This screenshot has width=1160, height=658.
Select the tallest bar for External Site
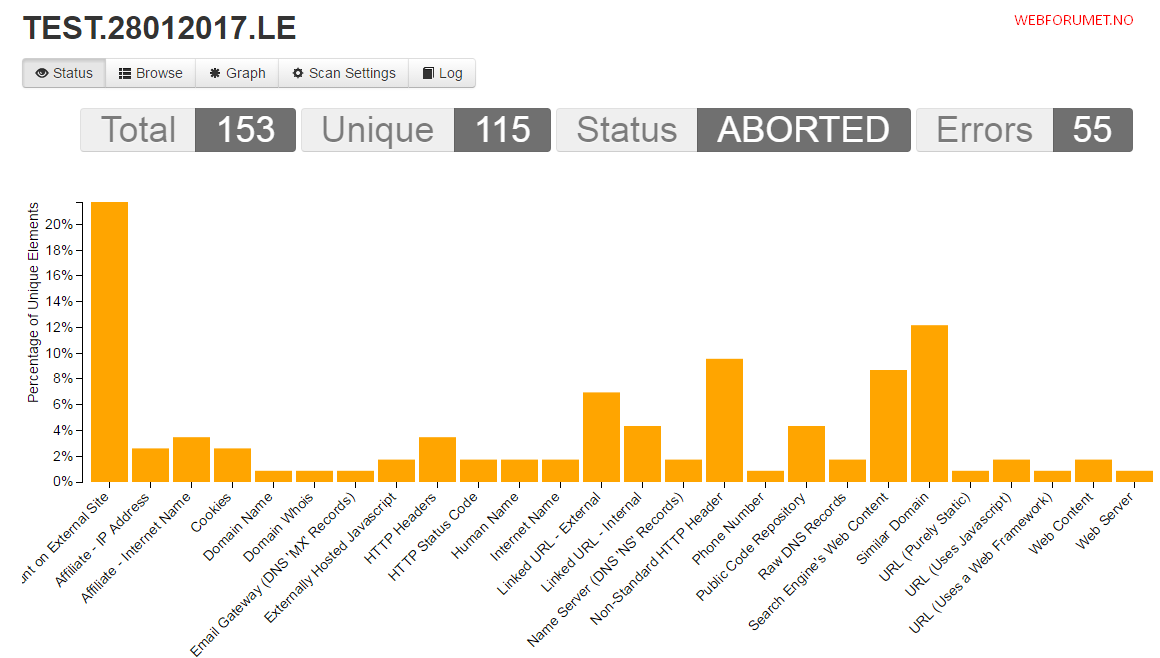(x=109, y=342)
